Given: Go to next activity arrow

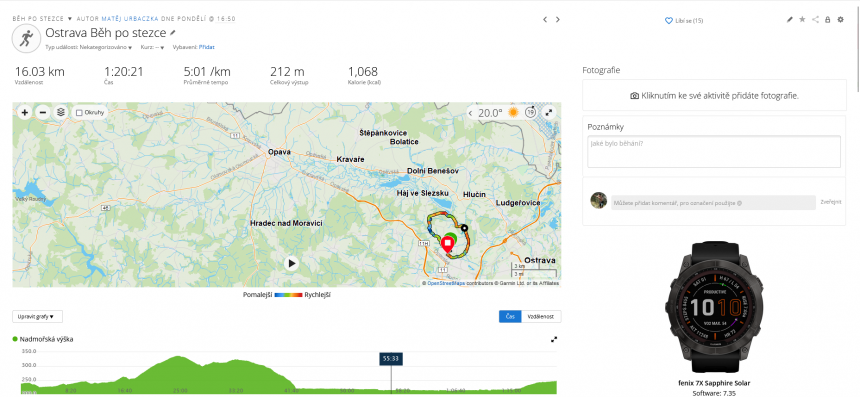Looking at the screenshot, I should coord(558,20).
